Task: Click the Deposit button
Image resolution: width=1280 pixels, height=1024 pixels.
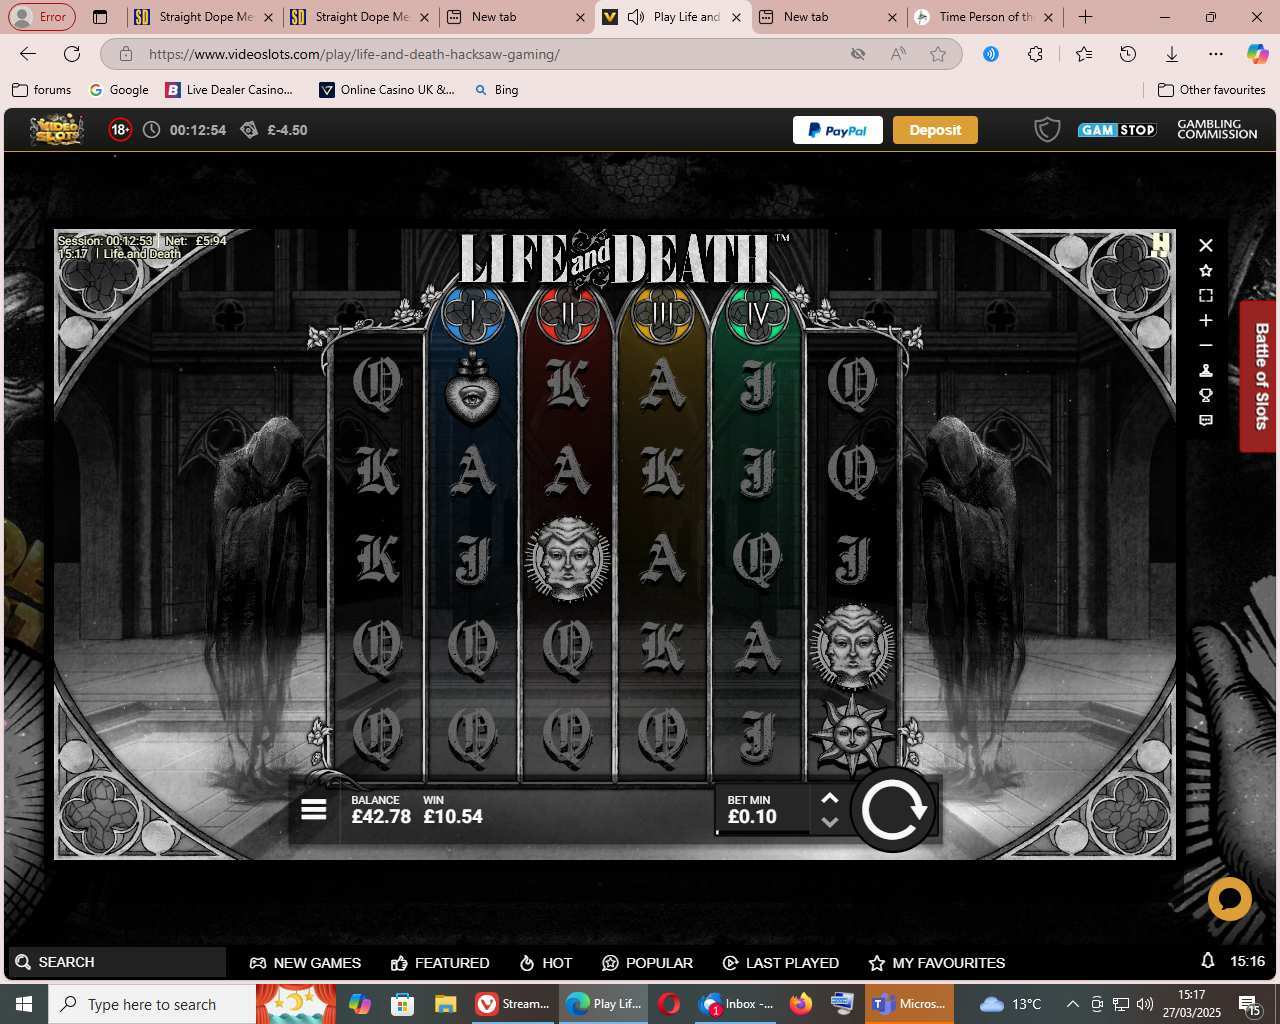Action: [x=935, y=130]
